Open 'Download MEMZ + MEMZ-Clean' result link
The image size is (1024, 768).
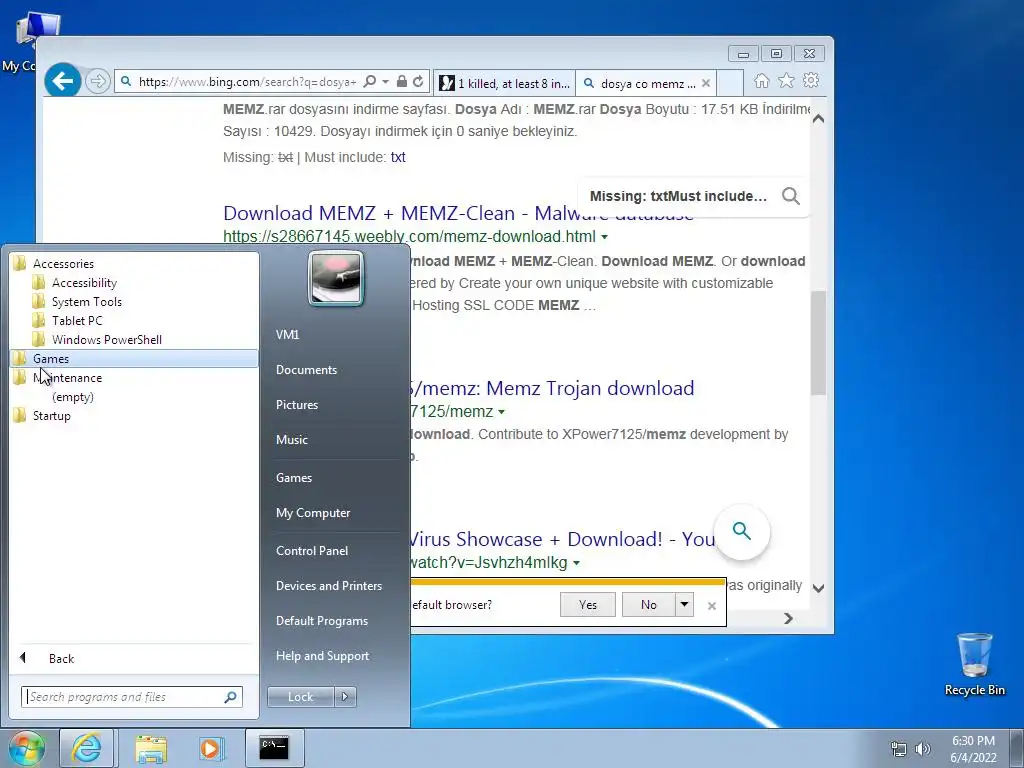pos(458,213)
